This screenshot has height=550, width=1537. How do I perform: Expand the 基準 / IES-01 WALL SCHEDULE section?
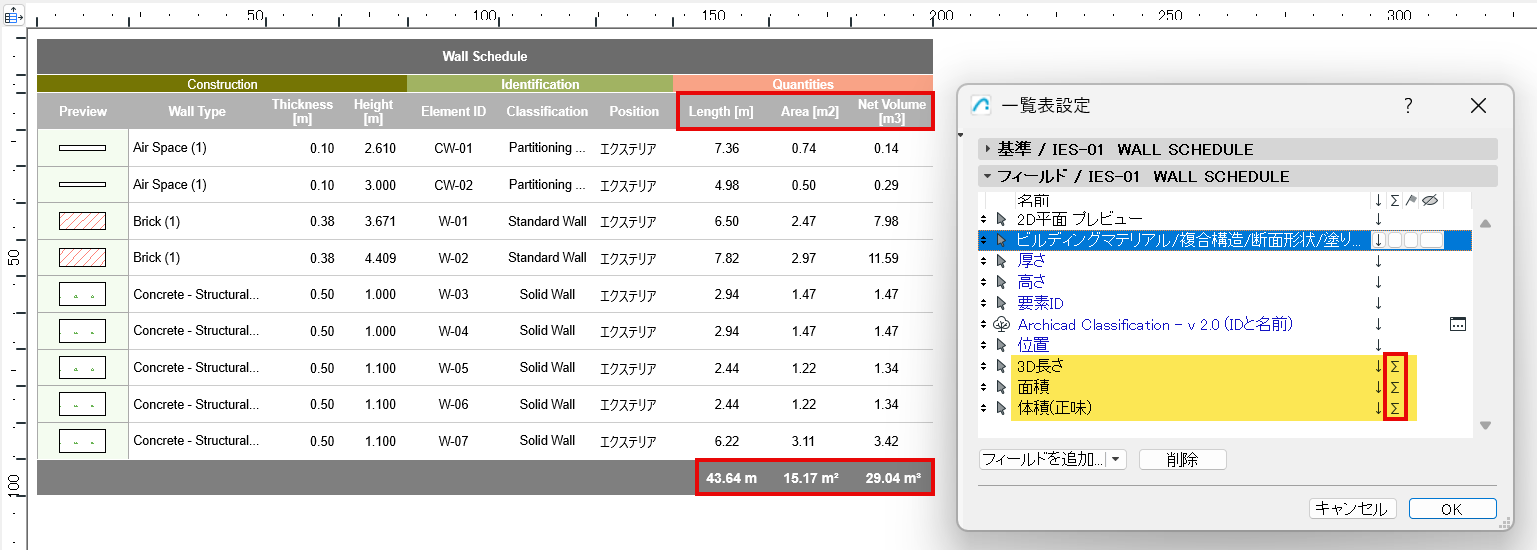[x=988, y=149]
